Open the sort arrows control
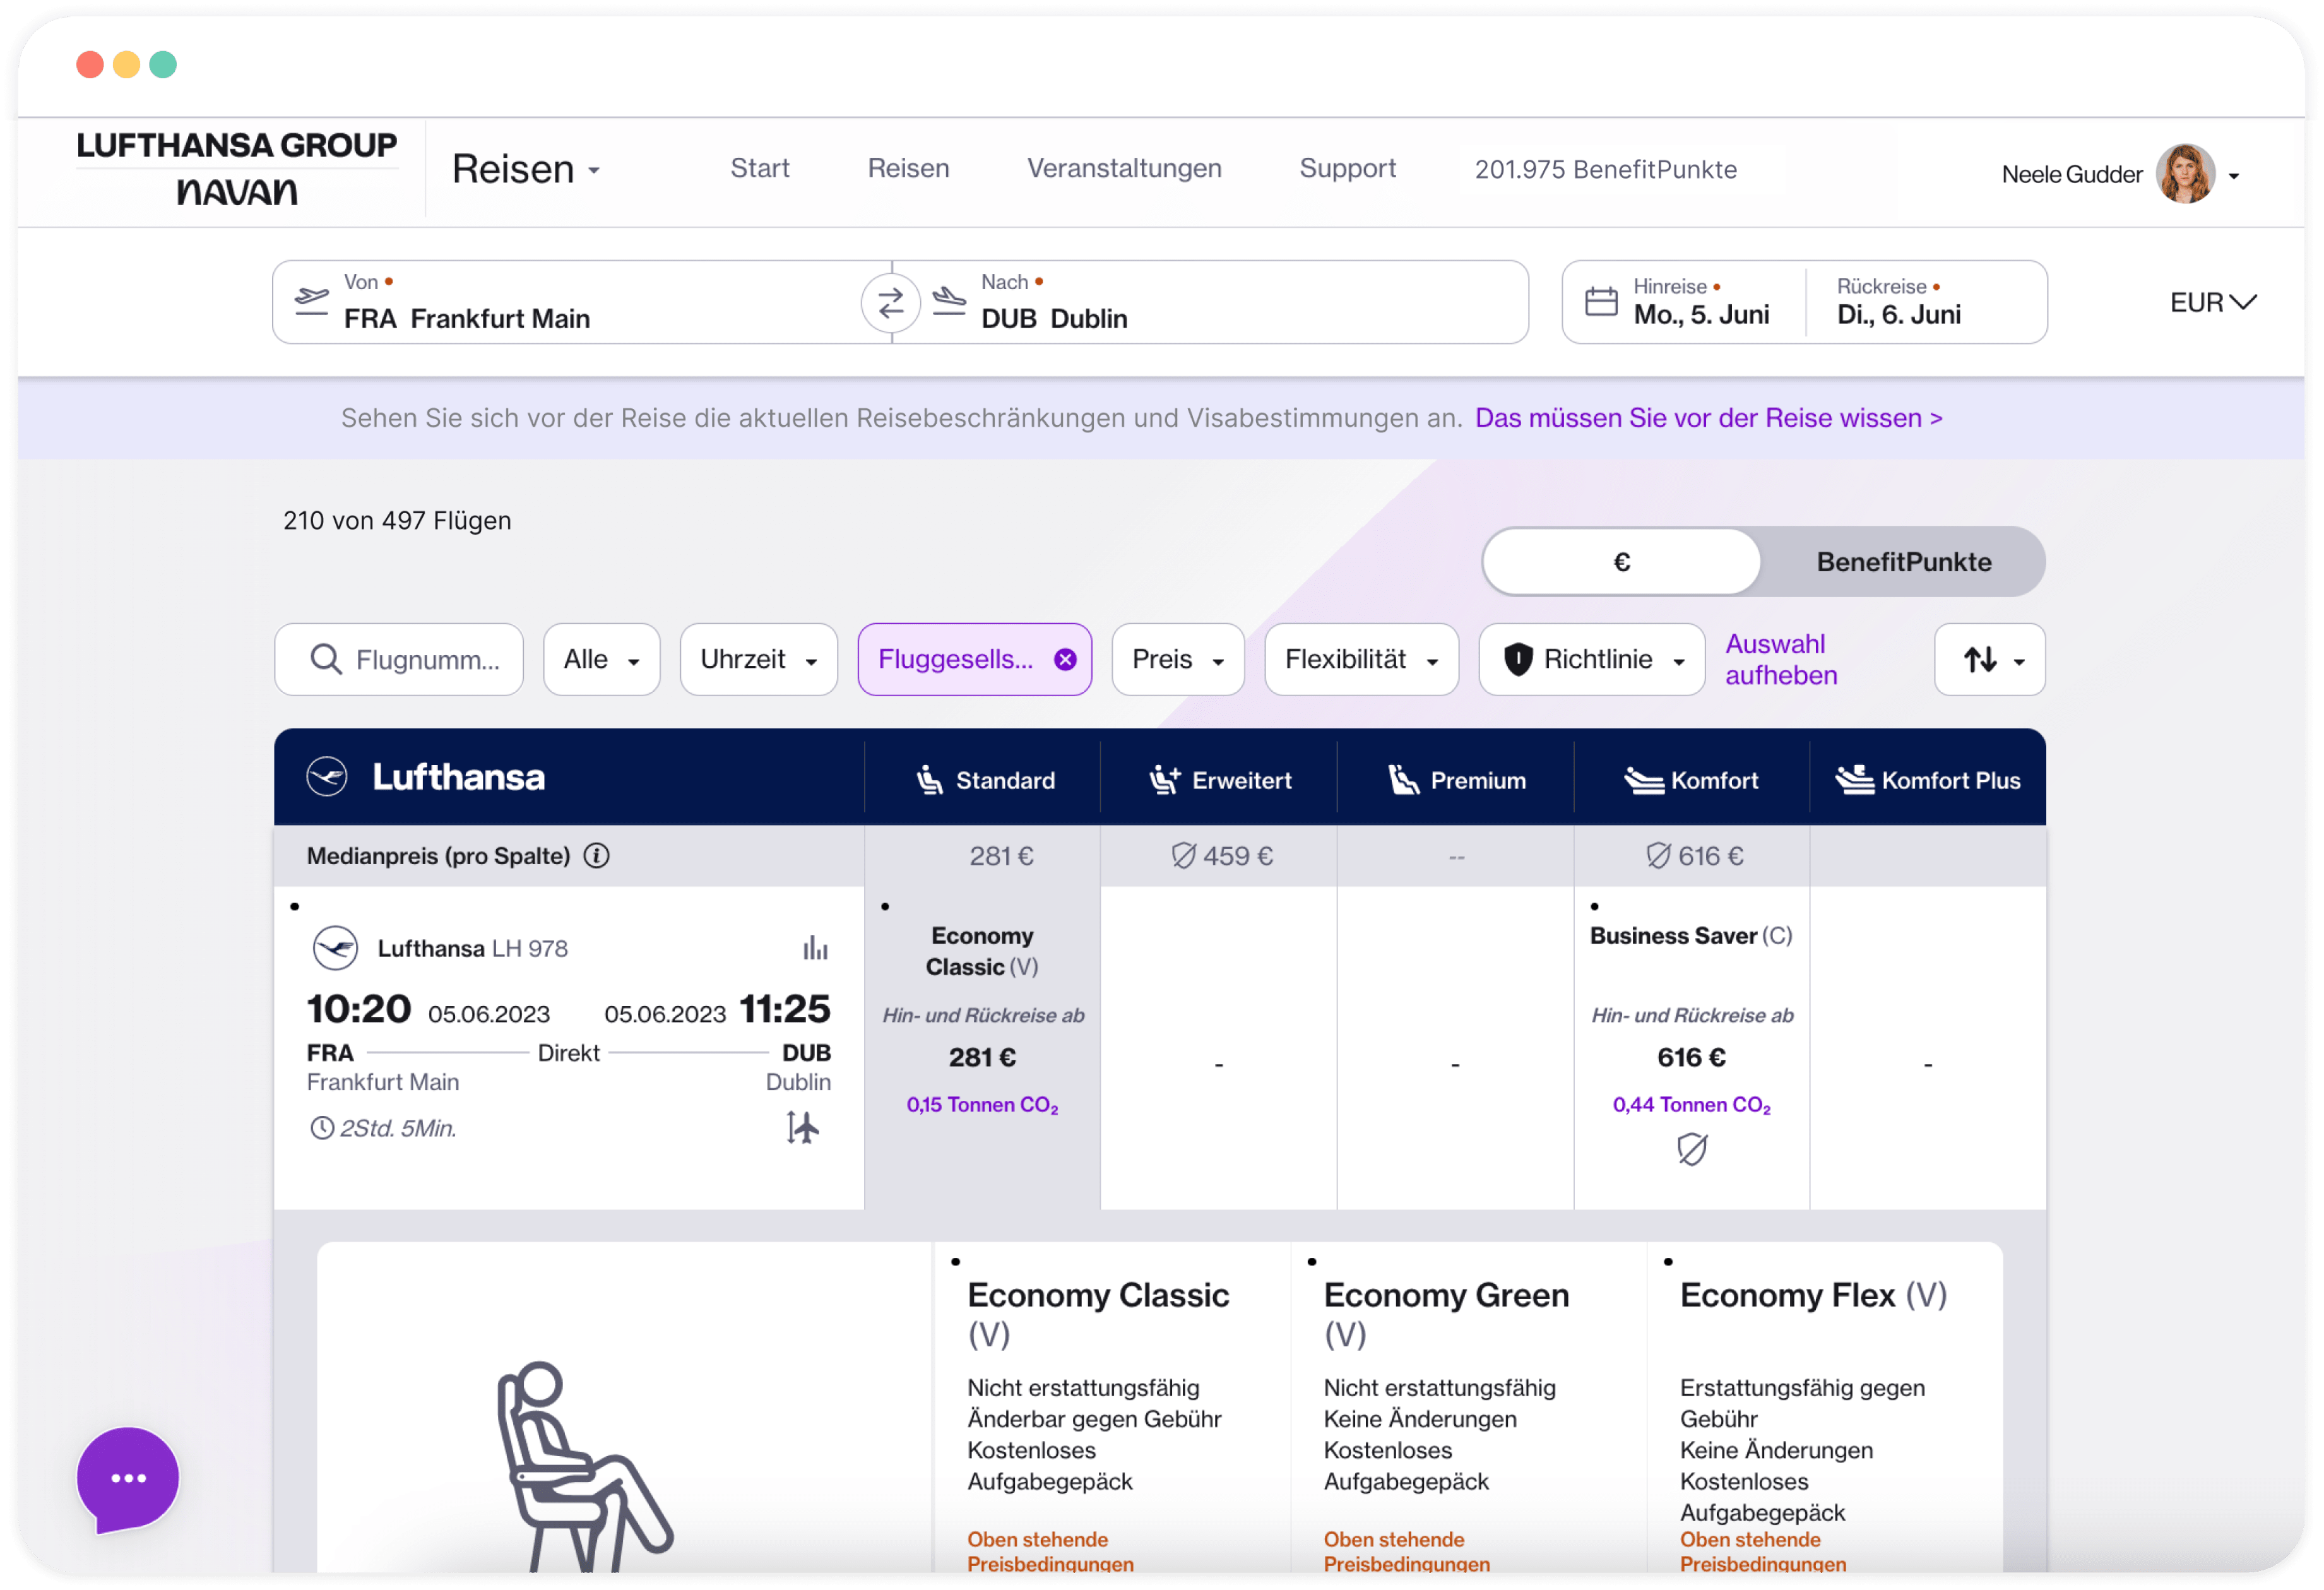Screen dimensions: 2324x1590 pyautogui.click(x=1989, y=659)
